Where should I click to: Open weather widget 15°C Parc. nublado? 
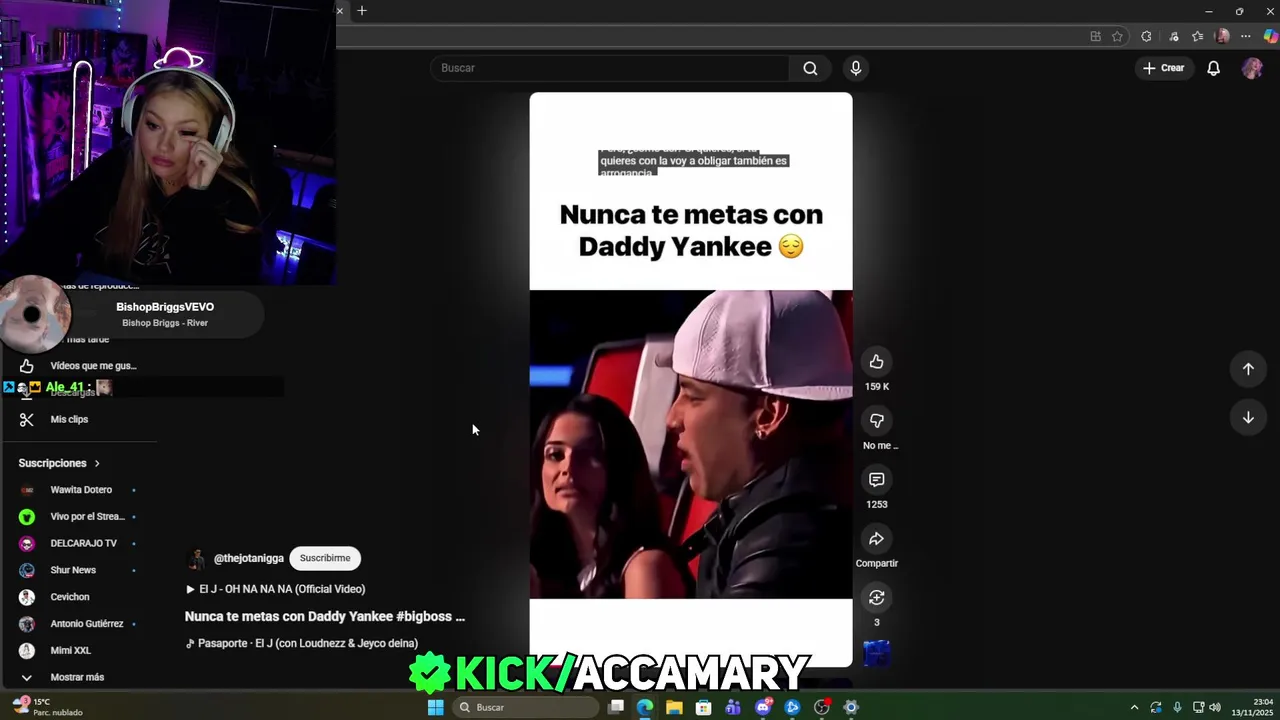coord(48,707)
